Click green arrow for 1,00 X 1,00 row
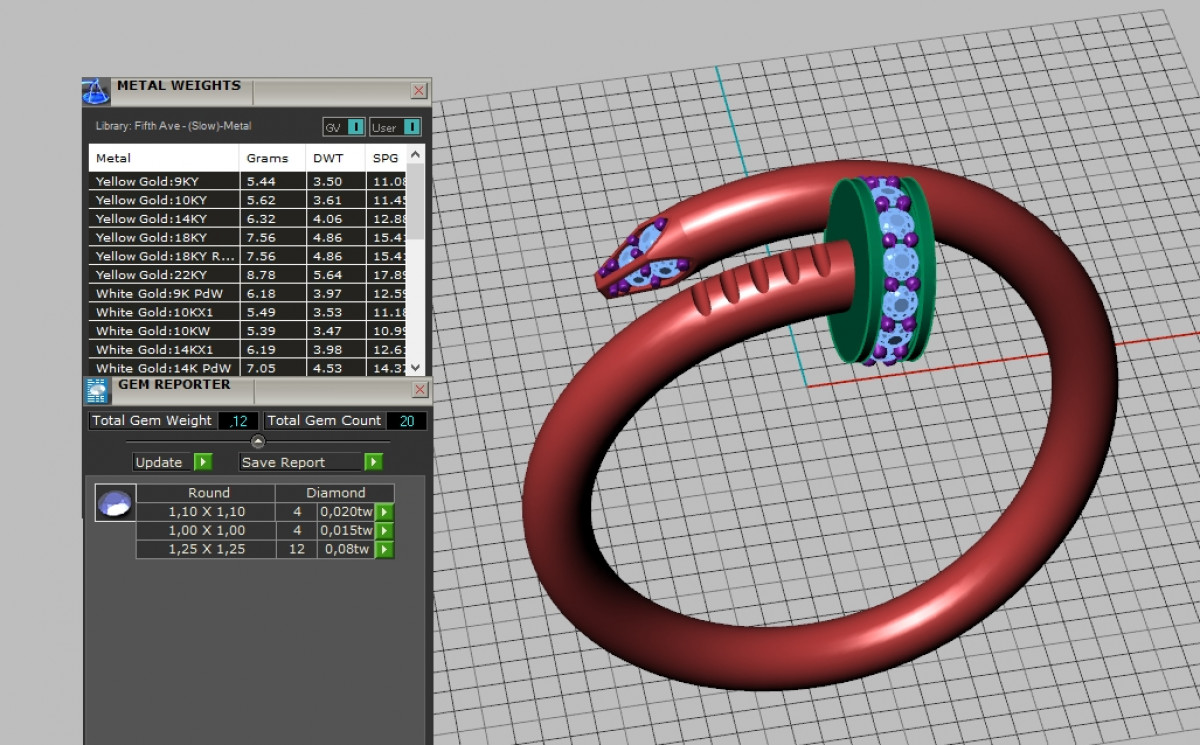 (384, 530)
